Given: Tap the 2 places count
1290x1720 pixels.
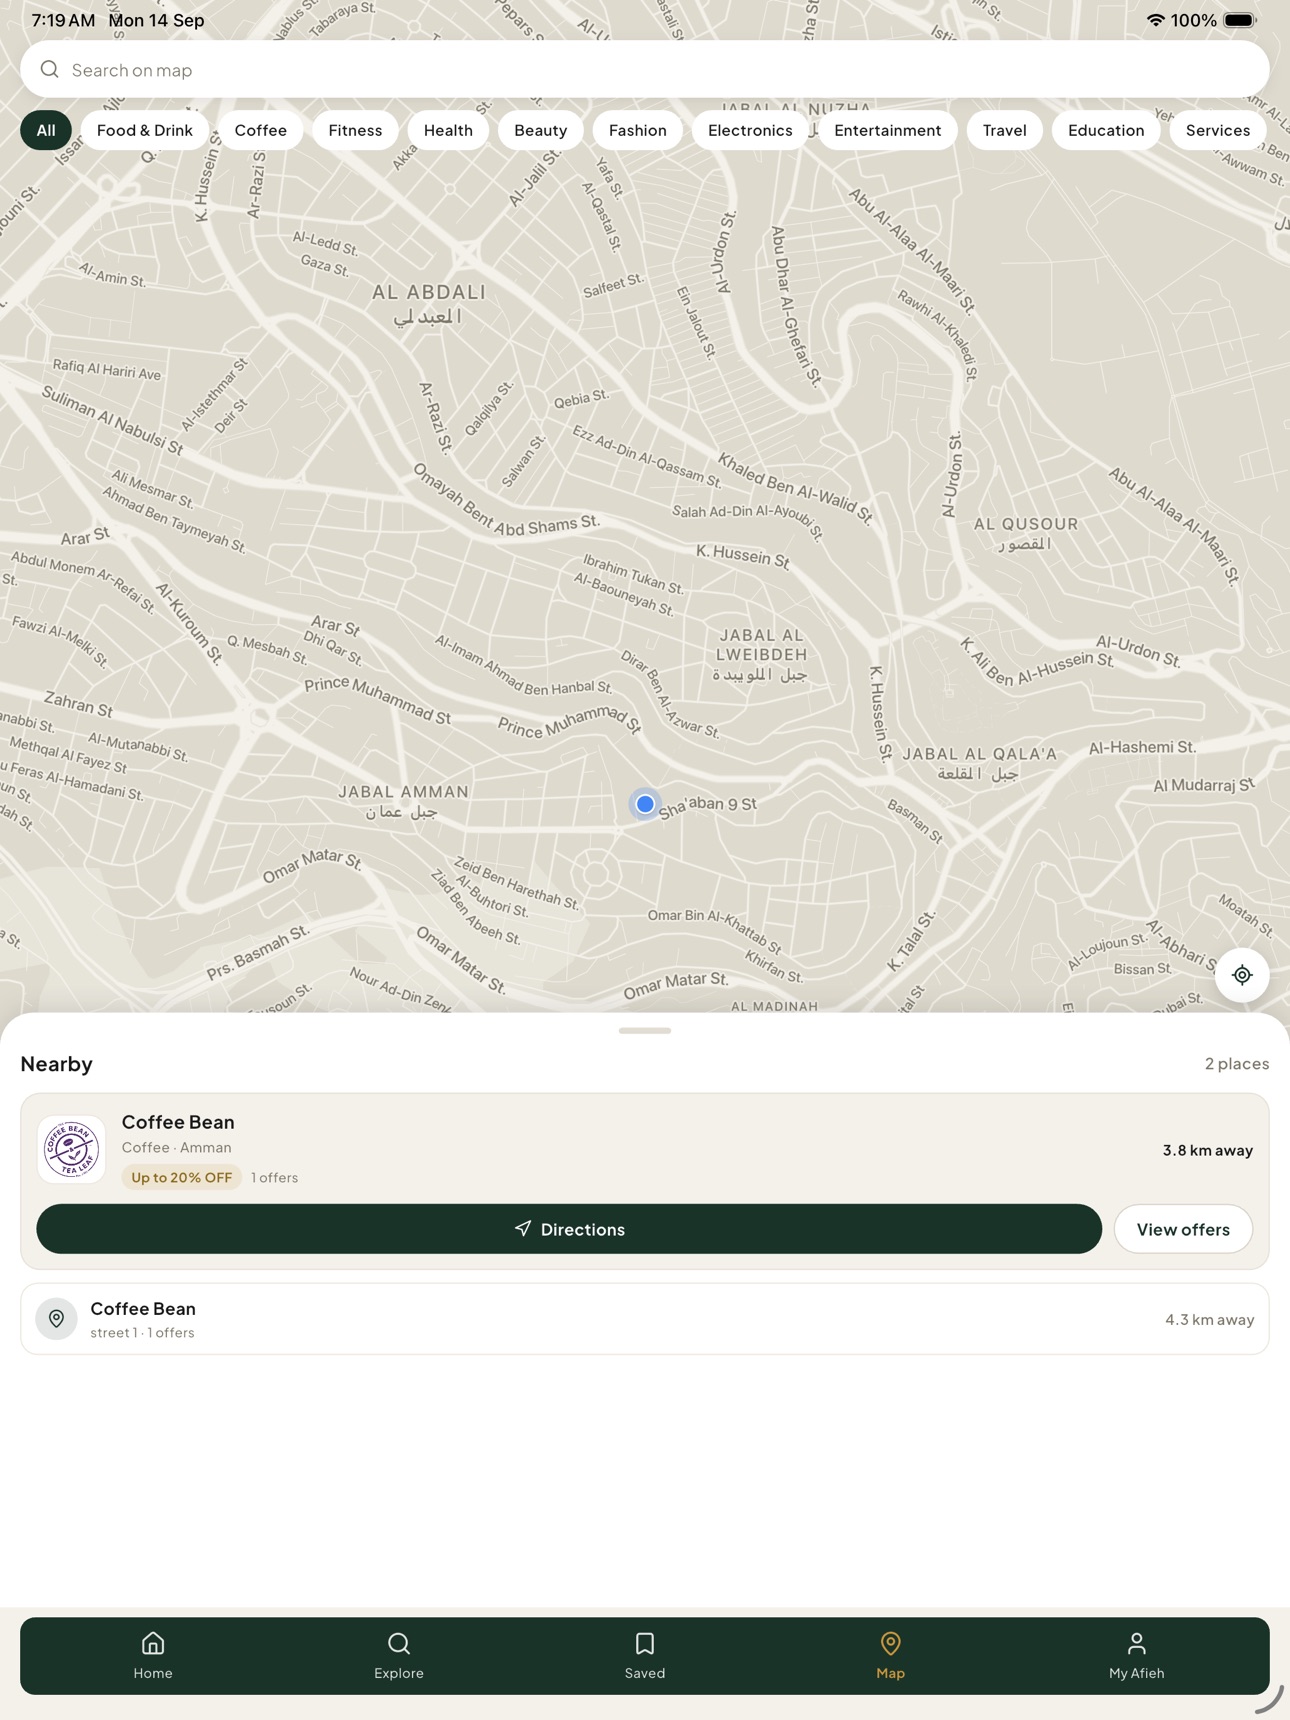Looking at the screenshot, I should [x=1237, y=1063].
